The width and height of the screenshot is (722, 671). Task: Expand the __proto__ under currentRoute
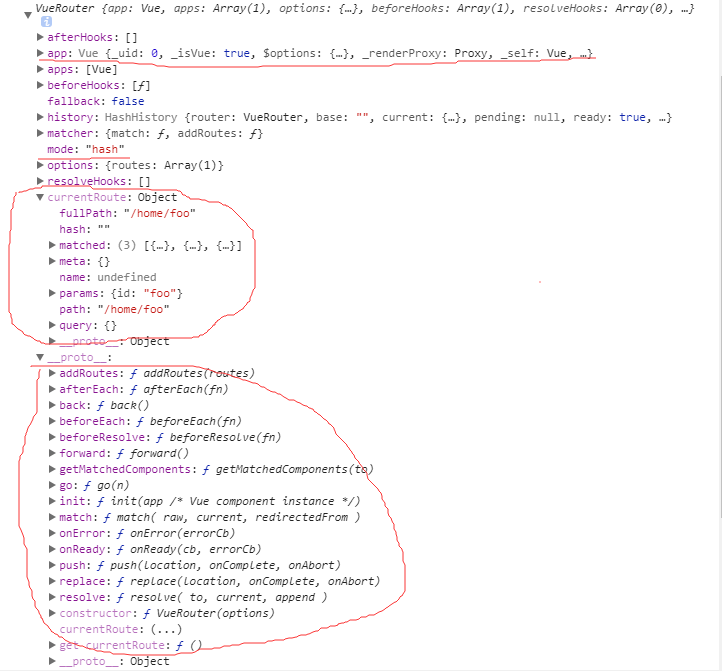click(x=52, y=341)
